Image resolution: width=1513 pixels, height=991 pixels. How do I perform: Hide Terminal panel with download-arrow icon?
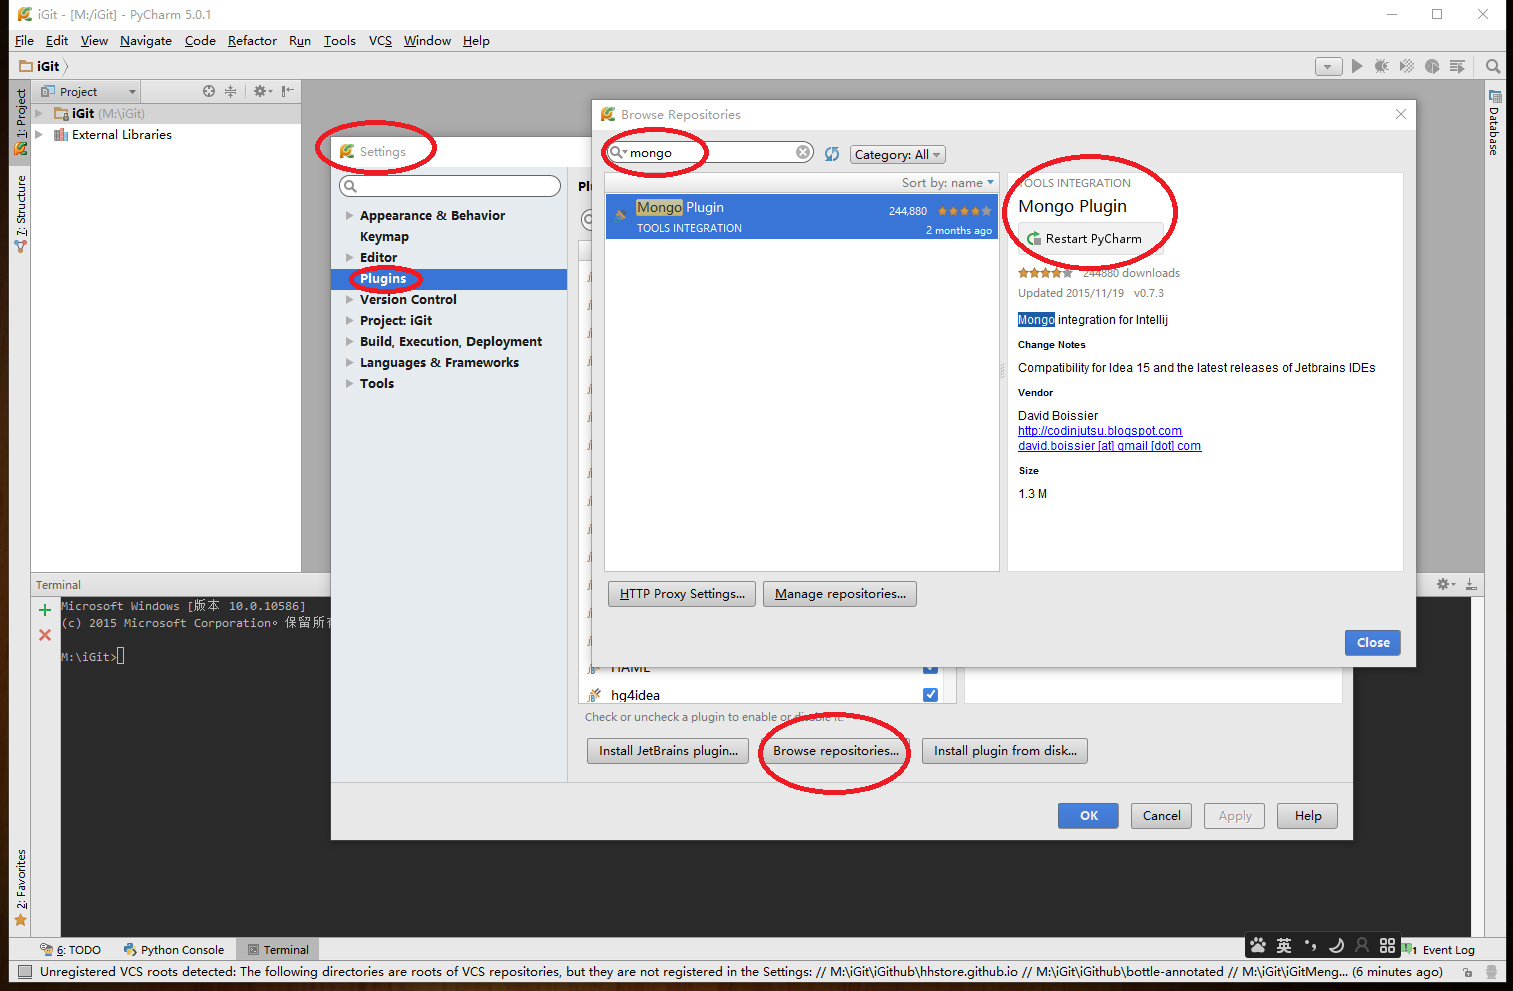coord(1471,584)
